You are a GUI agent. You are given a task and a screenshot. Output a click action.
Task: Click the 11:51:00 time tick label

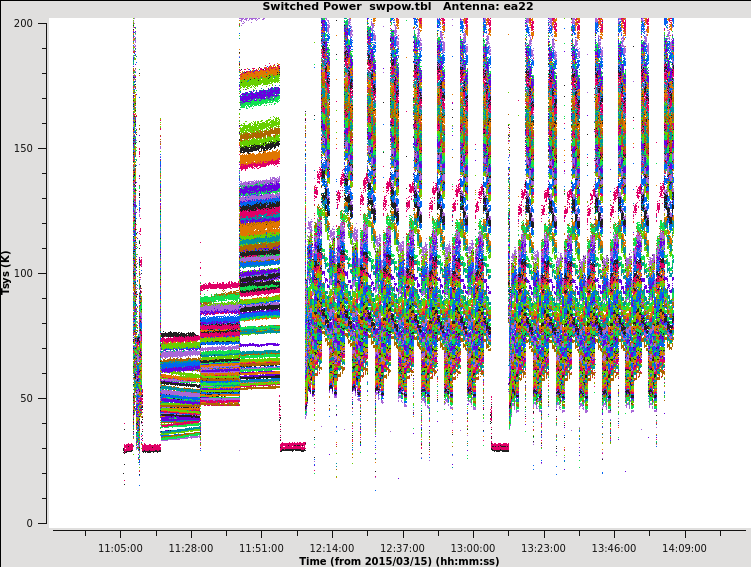[x=261, y=548]
